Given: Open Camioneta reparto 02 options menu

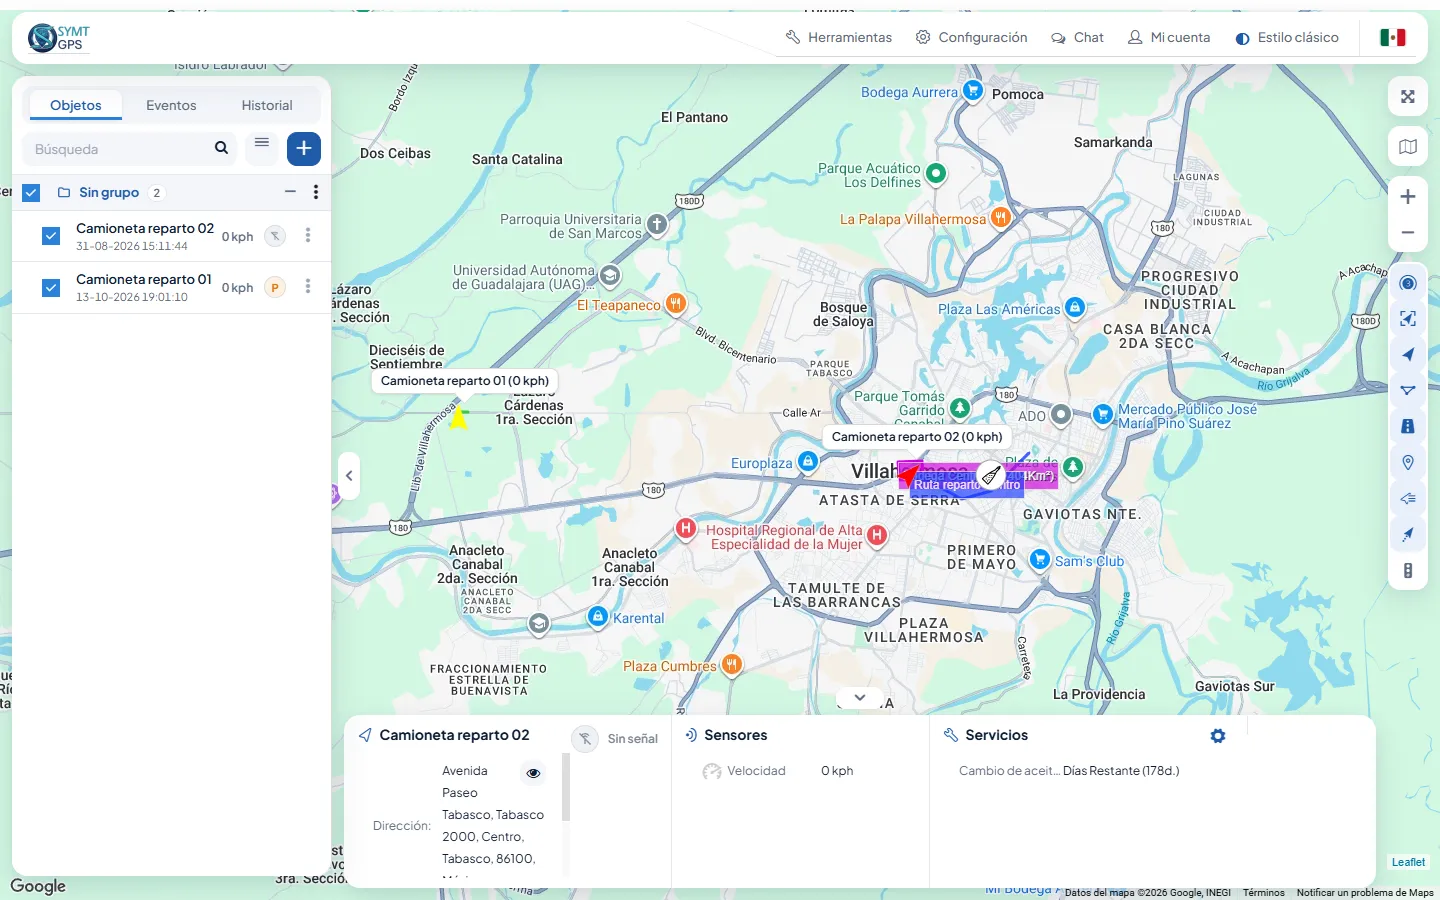Looking at the screenshot, I should pyautogui.click(x=308, y=236).
